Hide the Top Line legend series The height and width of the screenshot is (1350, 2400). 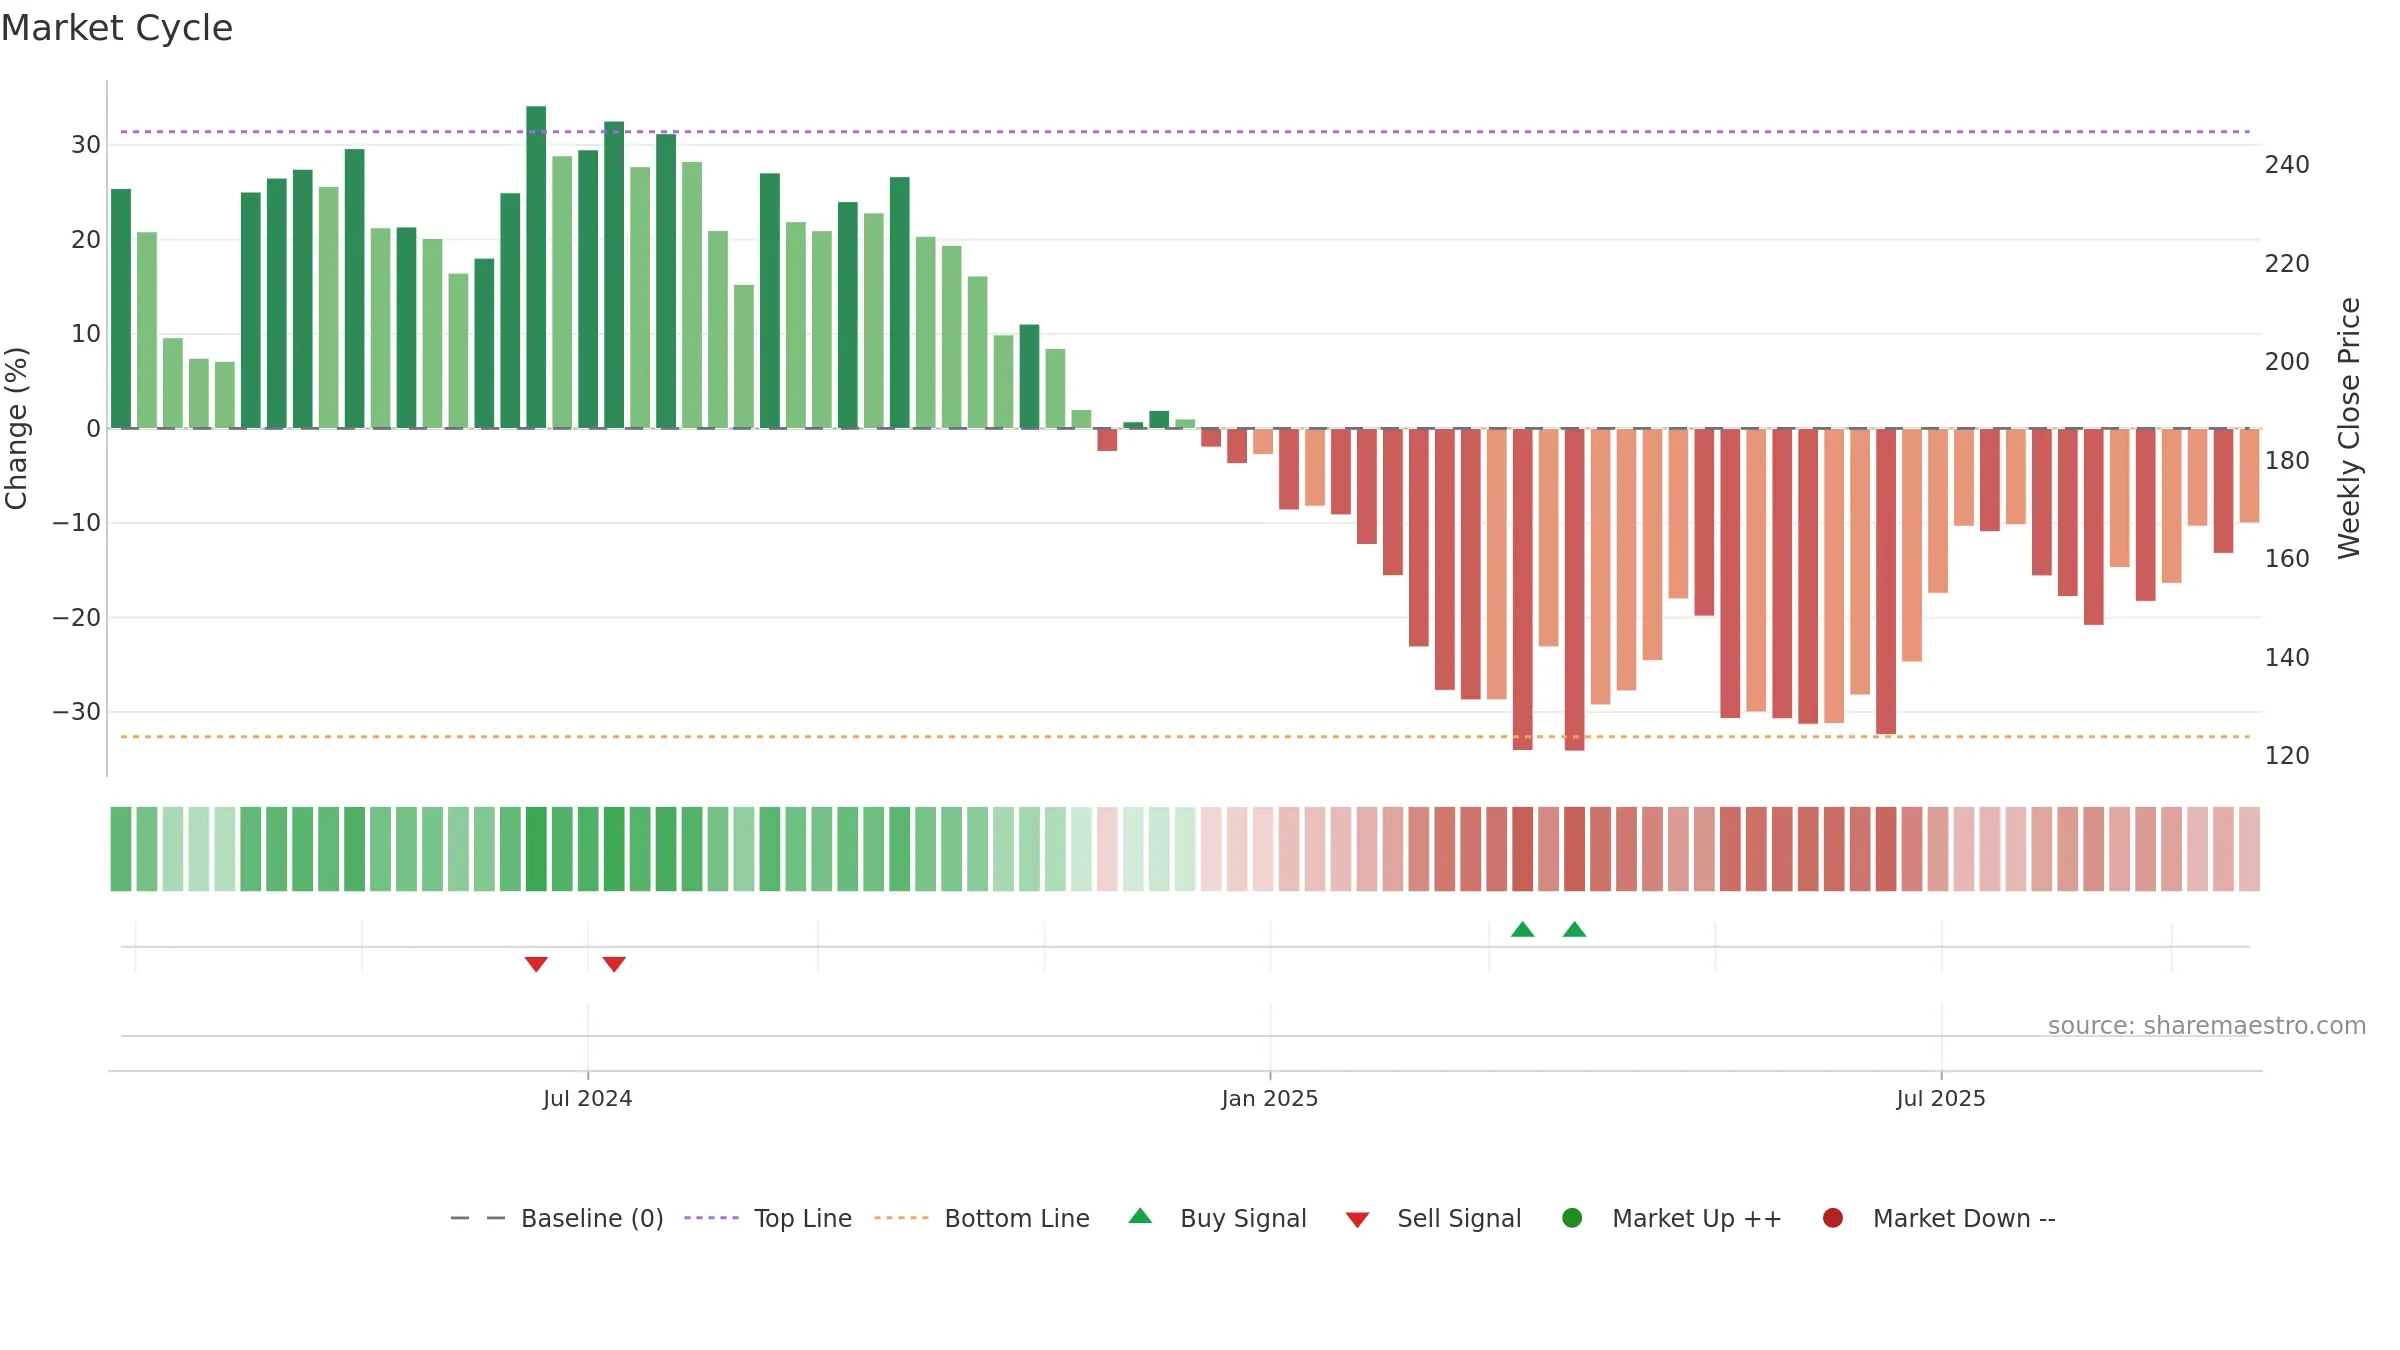[x=768, y=1218]
